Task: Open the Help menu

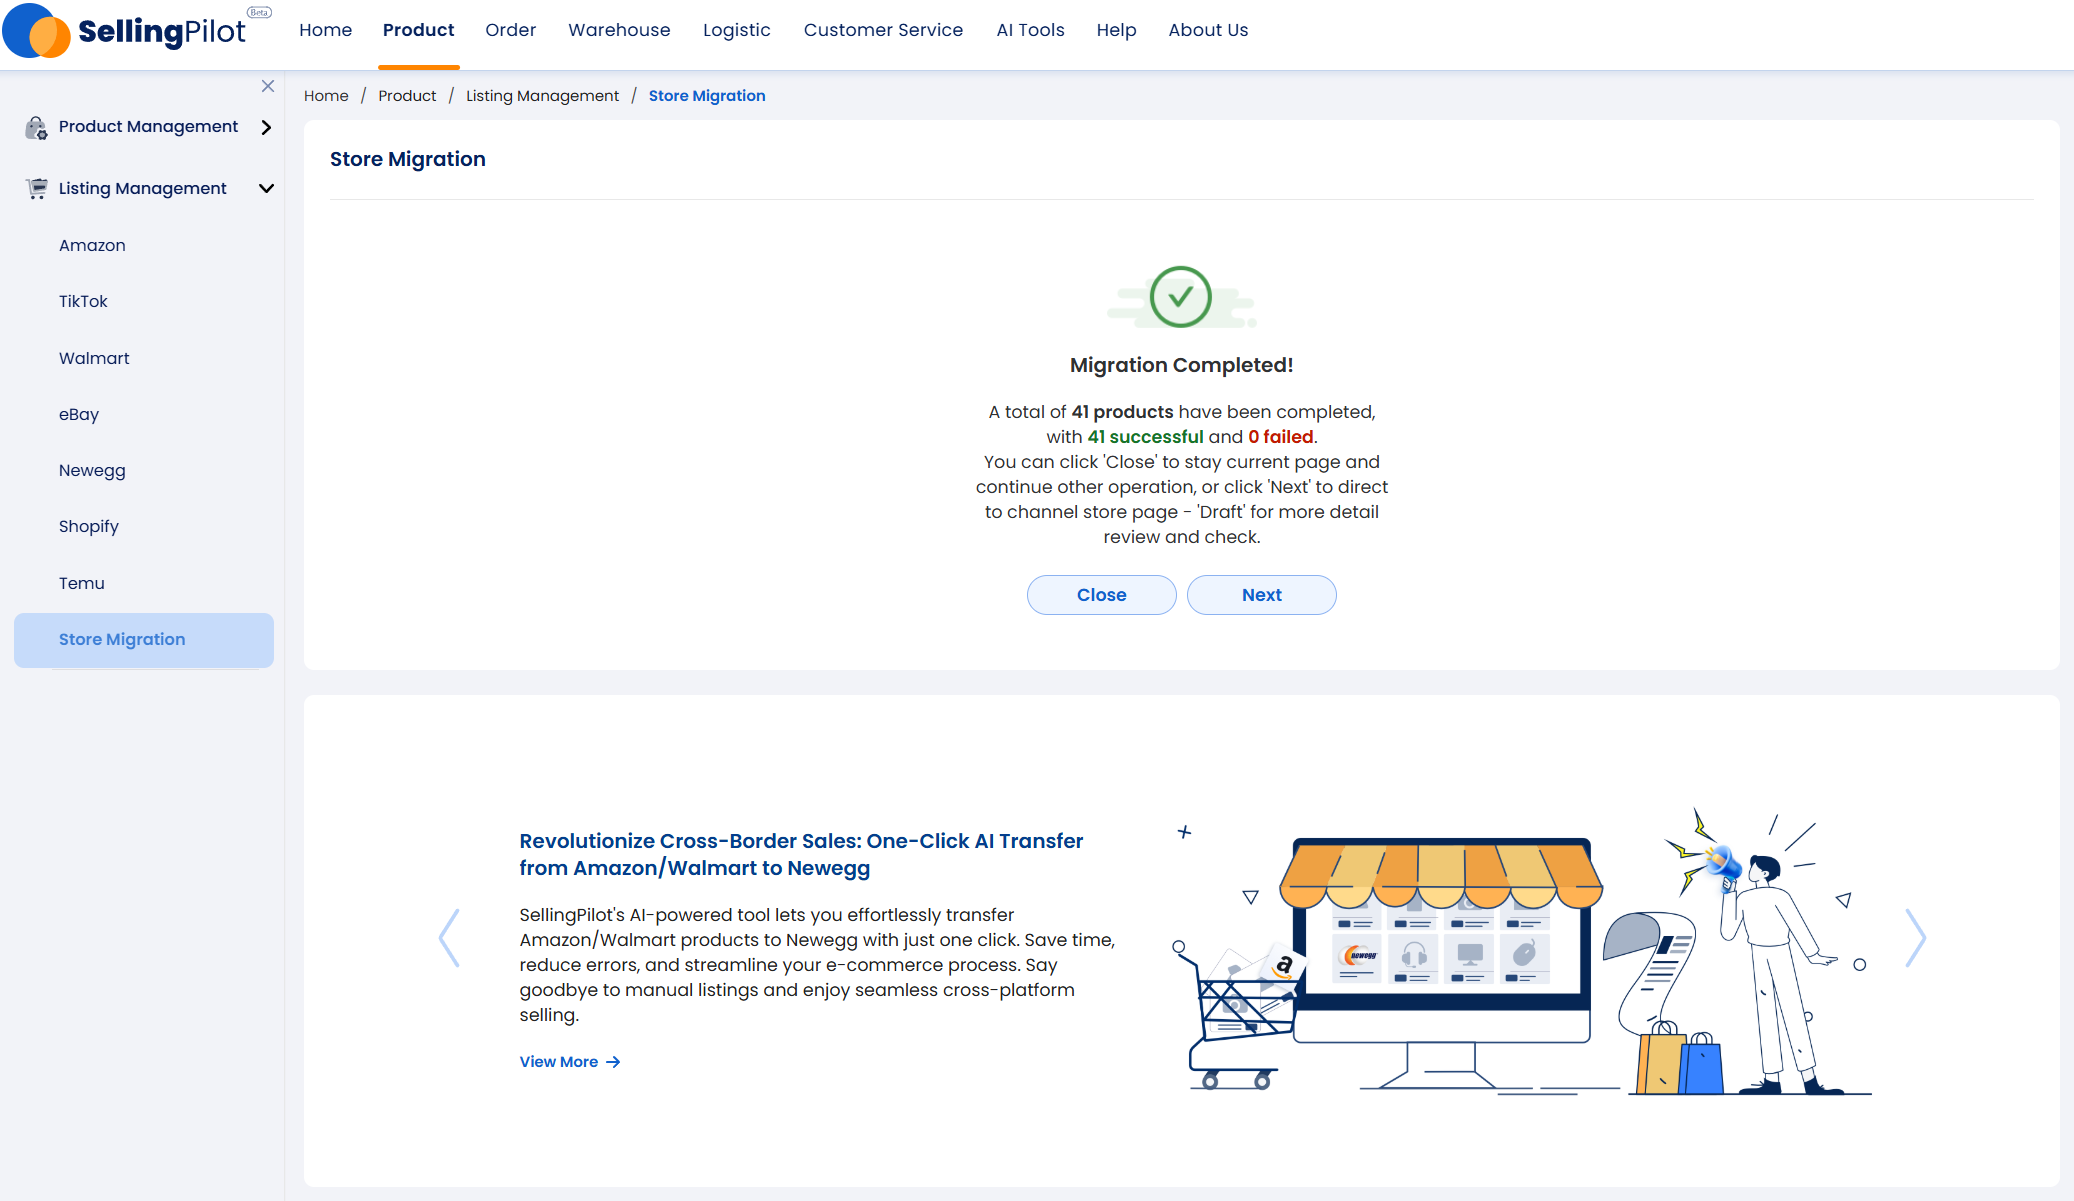Action: point(1116,30)
